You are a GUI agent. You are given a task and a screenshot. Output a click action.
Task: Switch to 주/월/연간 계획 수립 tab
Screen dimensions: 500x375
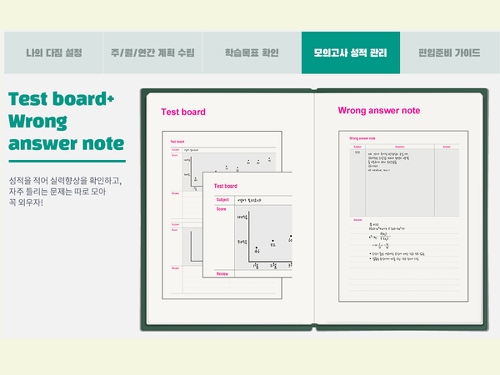coord(153,53)
